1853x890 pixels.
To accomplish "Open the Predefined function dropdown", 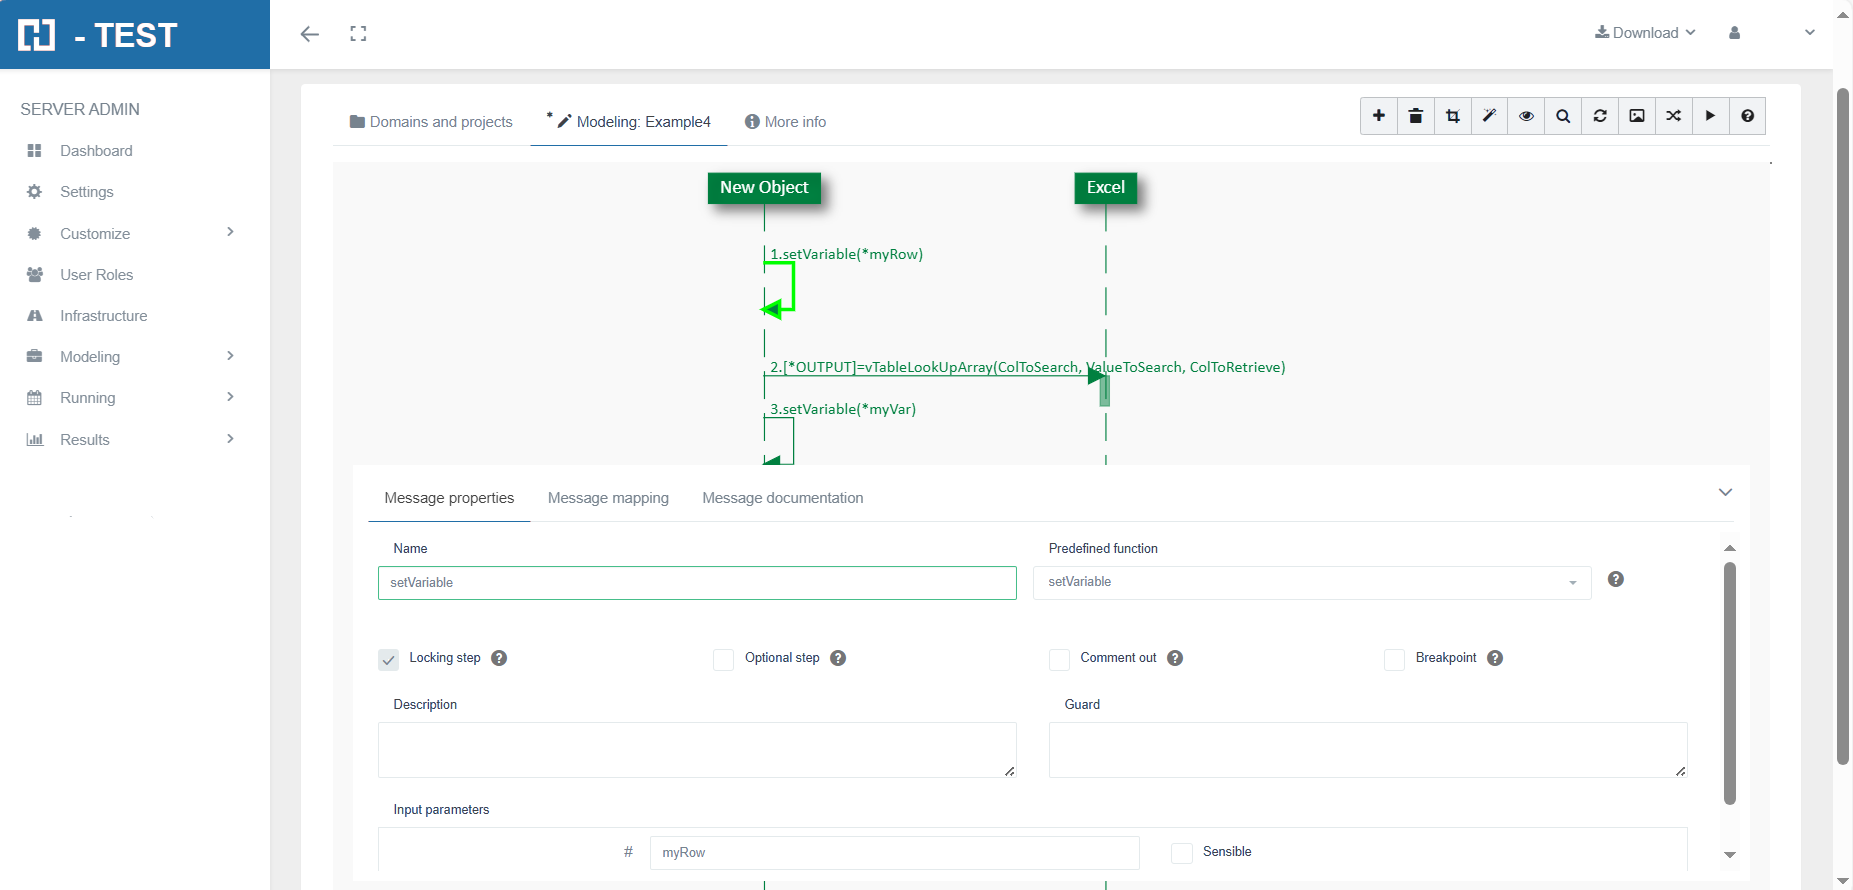I will (x=1311, y=582).
